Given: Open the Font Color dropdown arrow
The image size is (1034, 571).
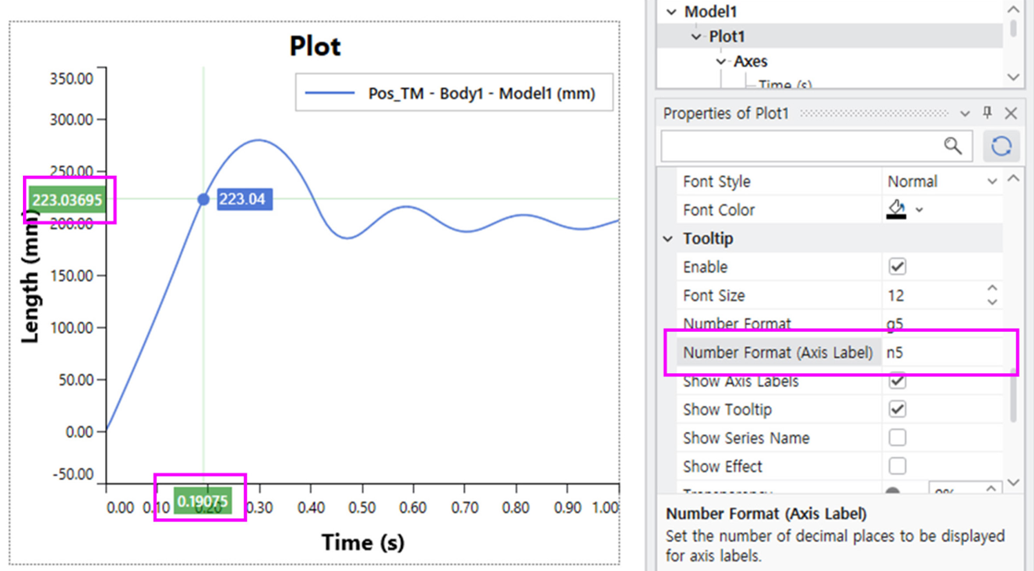Looking at the screenshot, I should pyautogui.click(x=919, y=210).
